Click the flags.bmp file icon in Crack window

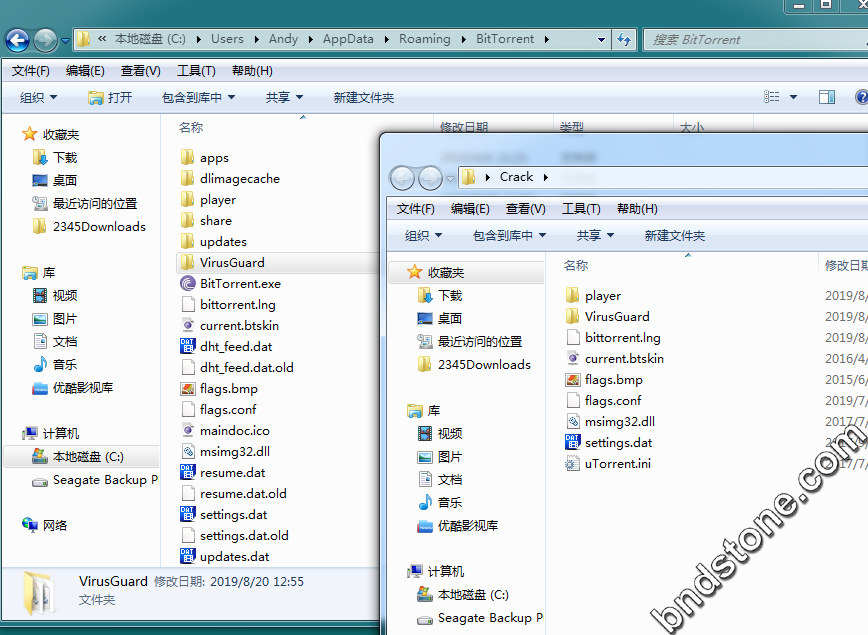pos(572,380)
